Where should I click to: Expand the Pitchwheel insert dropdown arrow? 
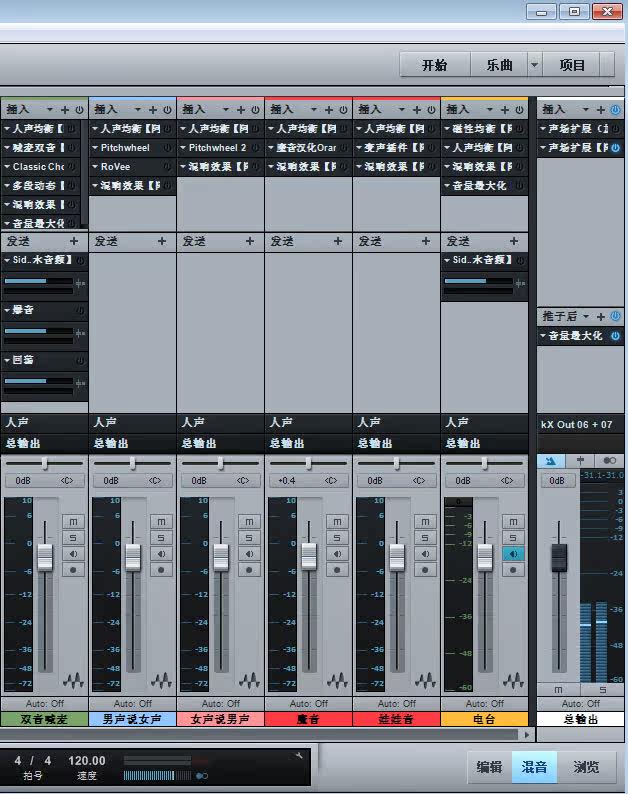tap(95, 148)
